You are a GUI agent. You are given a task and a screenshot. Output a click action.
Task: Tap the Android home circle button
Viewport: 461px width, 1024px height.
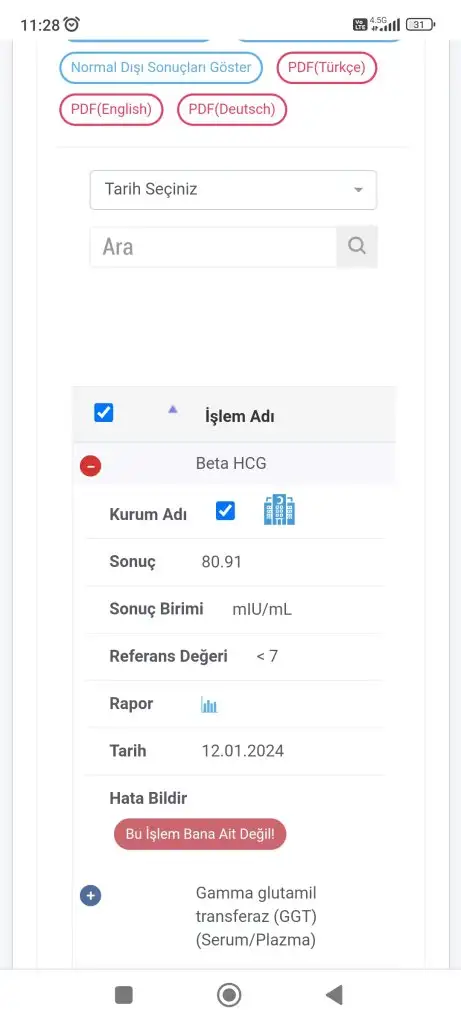click(x=229, y=995)
